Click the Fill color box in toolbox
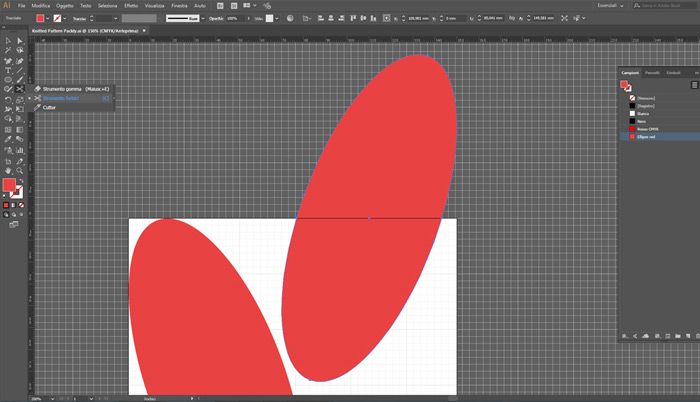The width and height of the screenshot is (700, 402). [x=9, y=184]
